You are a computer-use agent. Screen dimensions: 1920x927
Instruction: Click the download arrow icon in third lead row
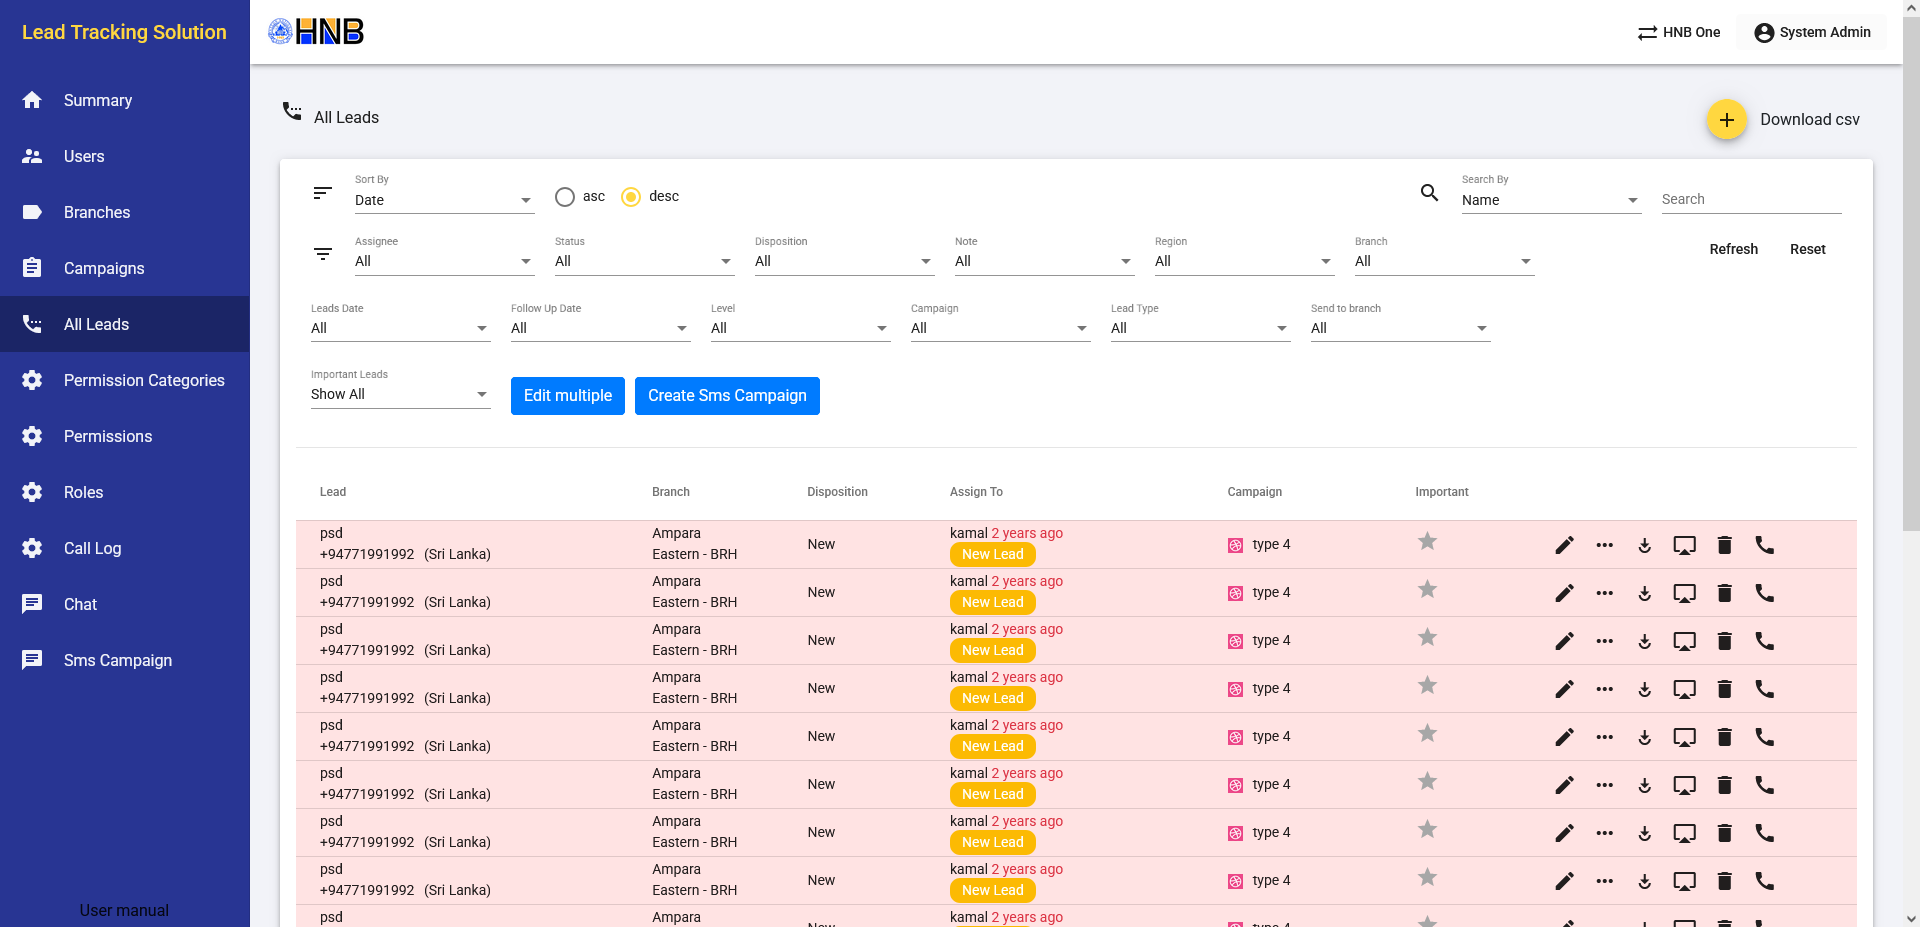pyautogui.click(x=1644, y=641)
